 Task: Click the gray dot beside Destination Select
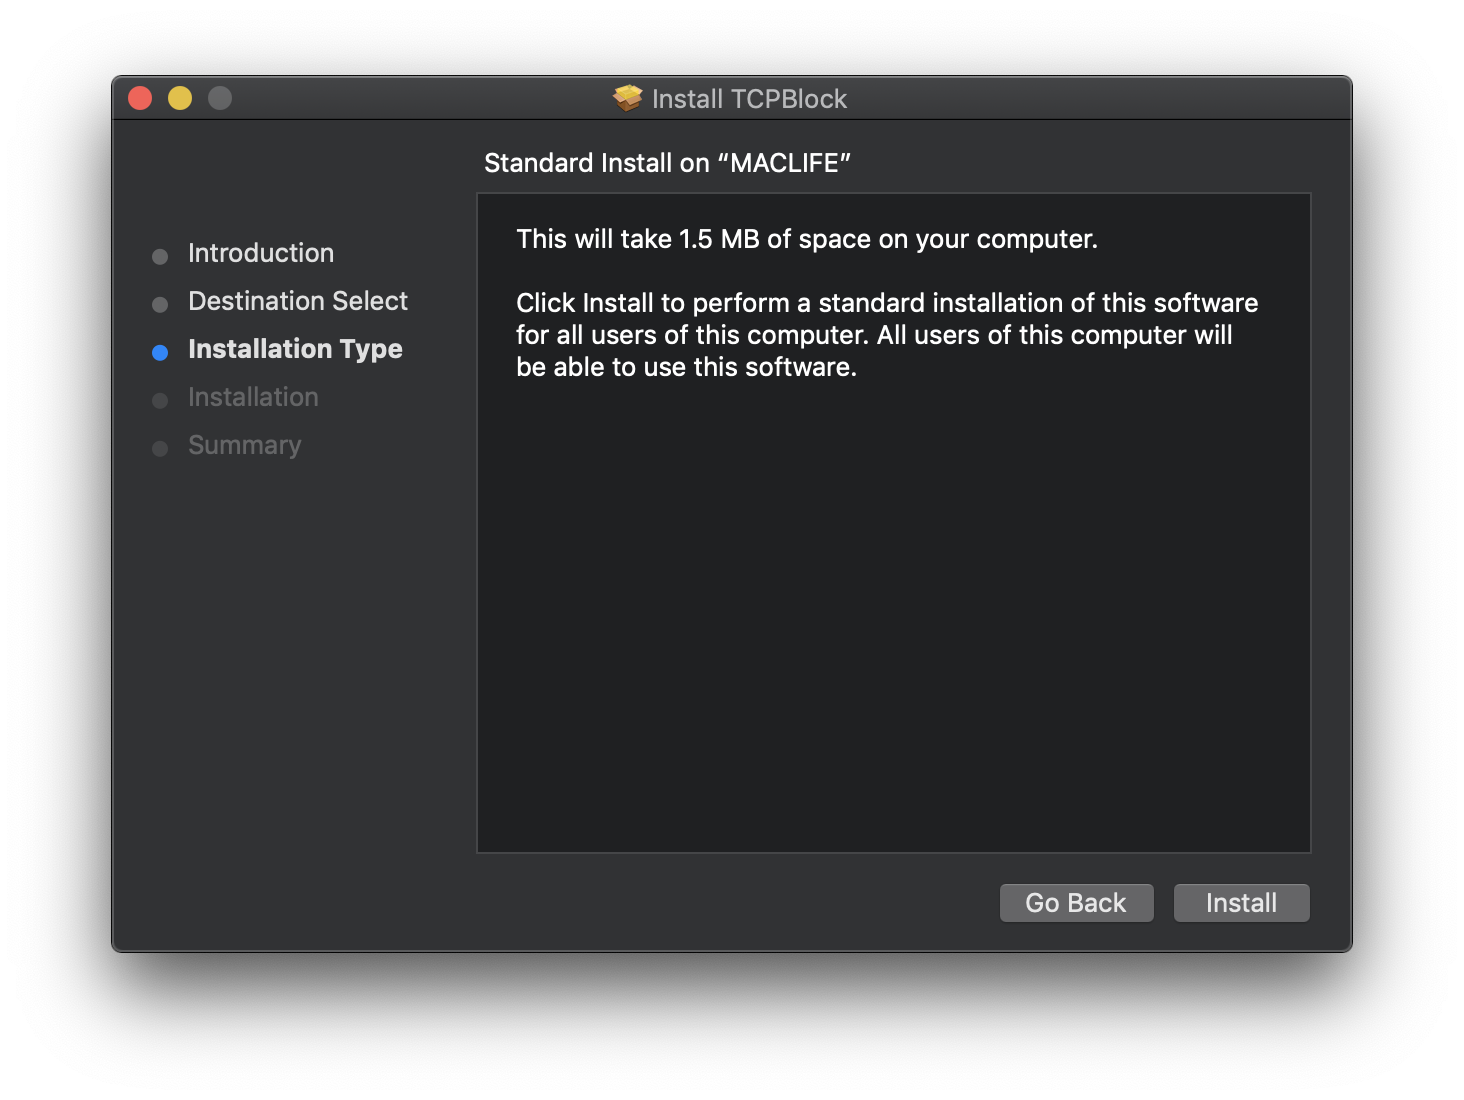(160, 304)
